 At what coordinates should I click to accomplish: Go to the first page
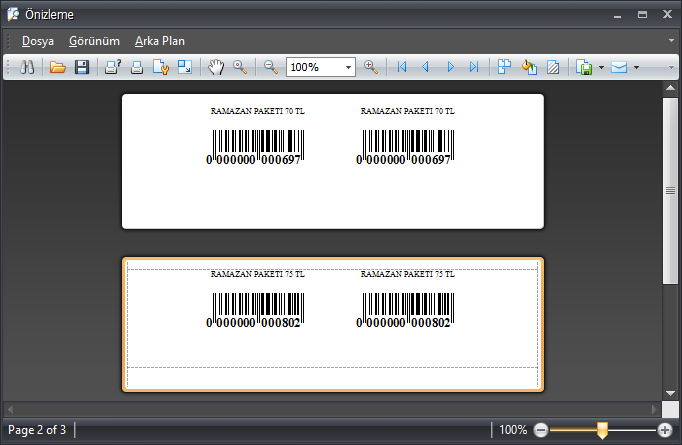pos(402,67)
